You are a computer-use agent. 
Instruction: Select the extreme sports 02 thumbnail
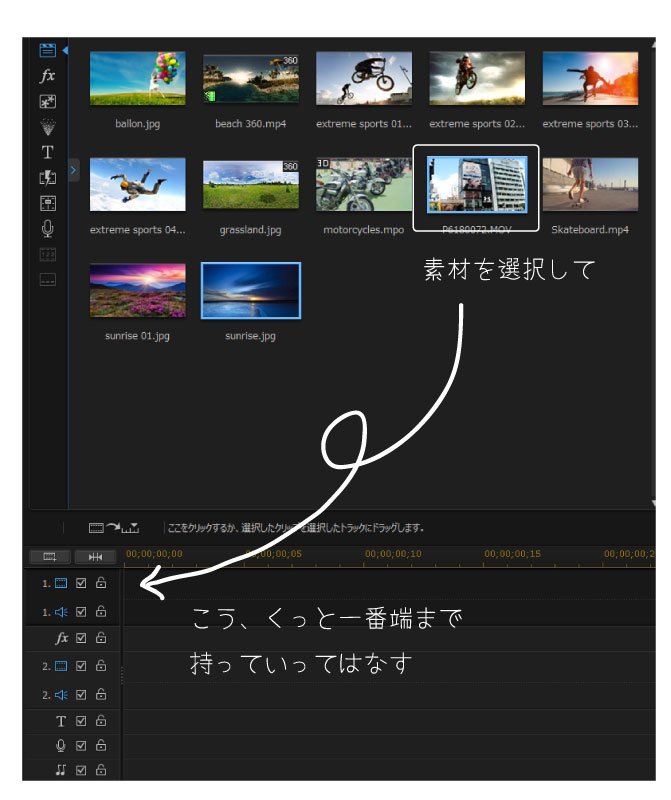click(x=477, y=78)
